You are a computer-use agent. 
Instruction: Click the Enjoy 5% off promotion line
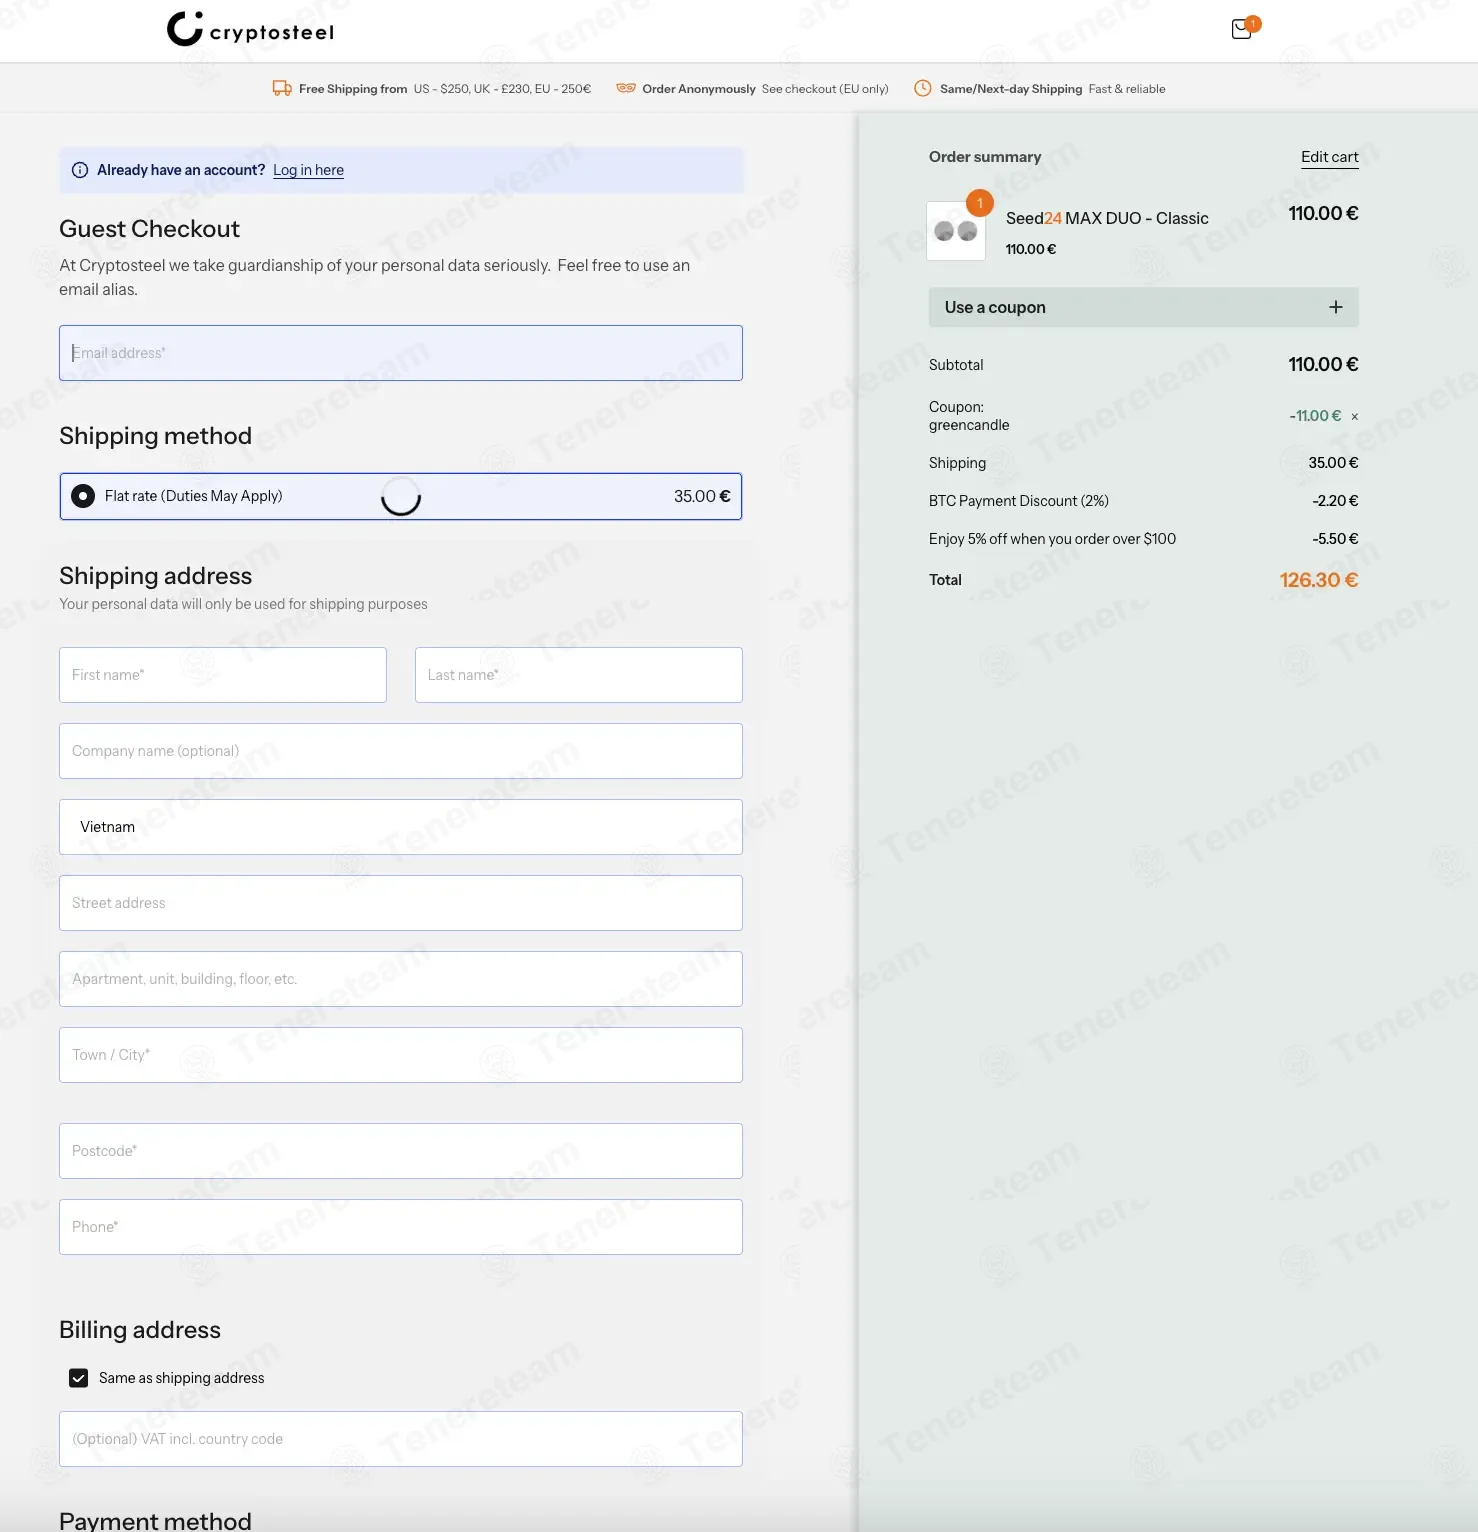(1144, 539)
